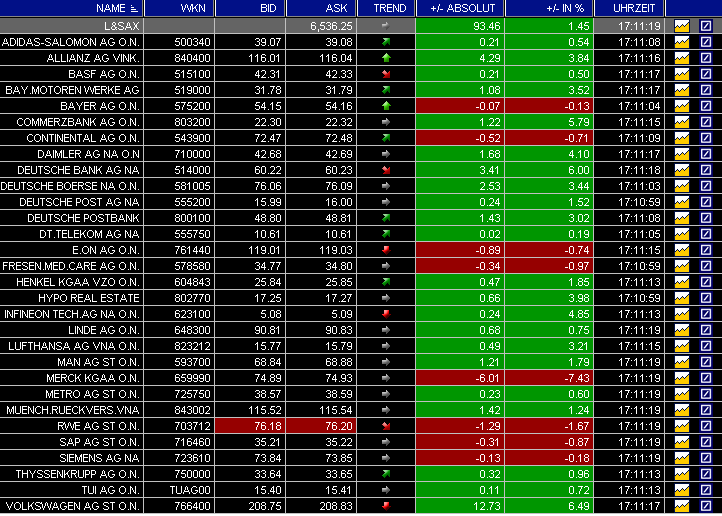Select the edit icon for LUFTHANSA AG VNA
The height and width of the screenshot is (516, 722).
coord(706,346)
